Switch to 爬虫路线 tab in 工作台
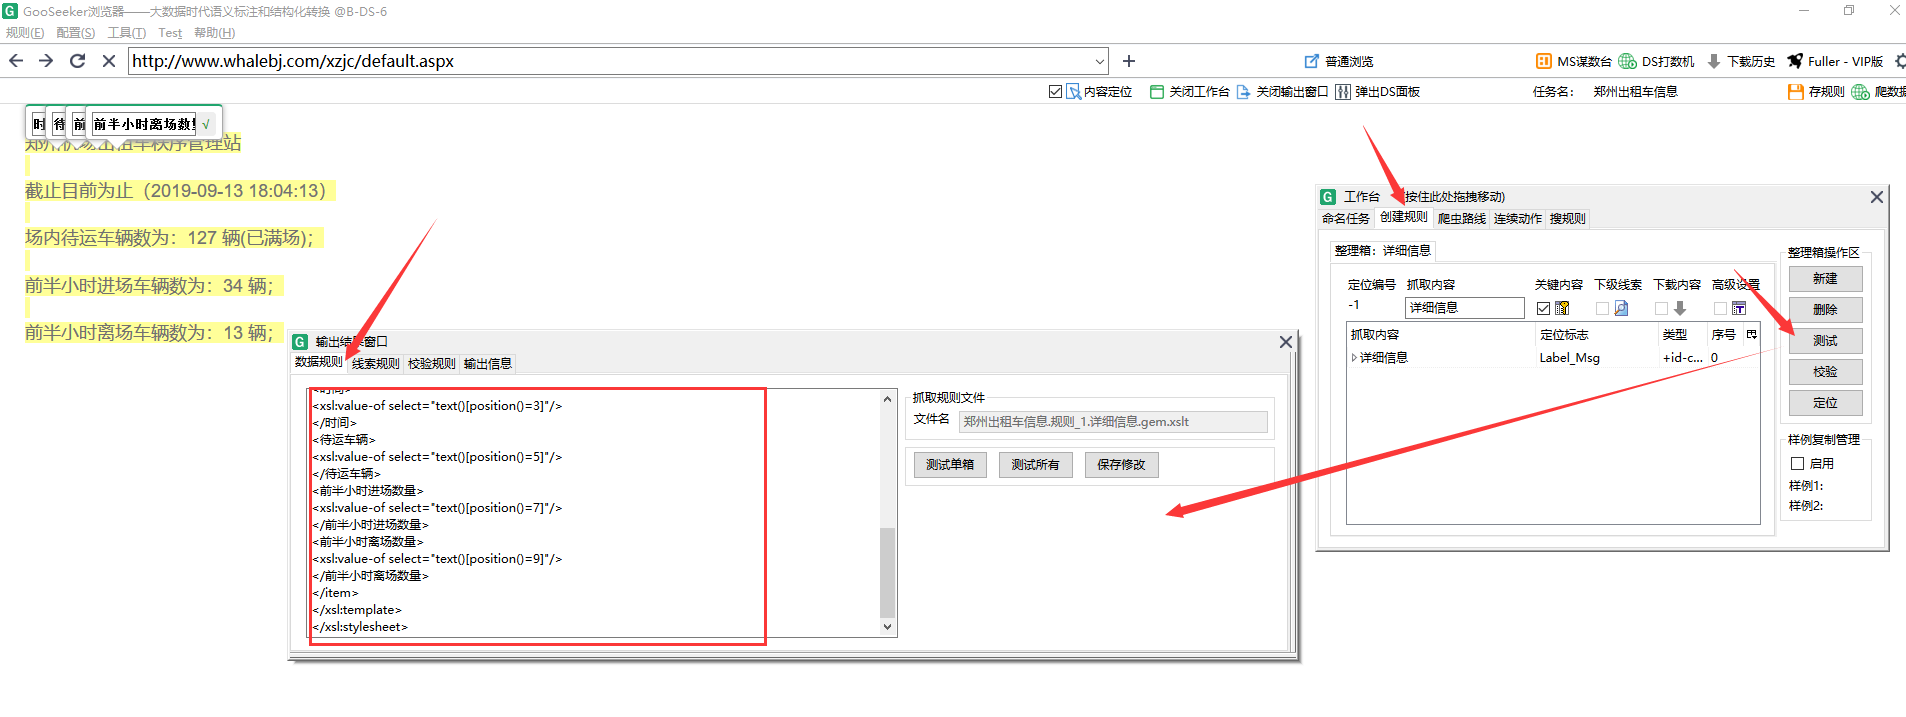The image size is (1906, 717). 1462,218
